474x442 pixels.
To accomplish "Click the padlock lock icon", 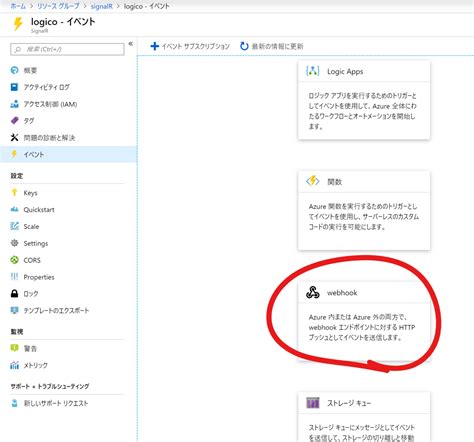I will click(x=14, y=293).
